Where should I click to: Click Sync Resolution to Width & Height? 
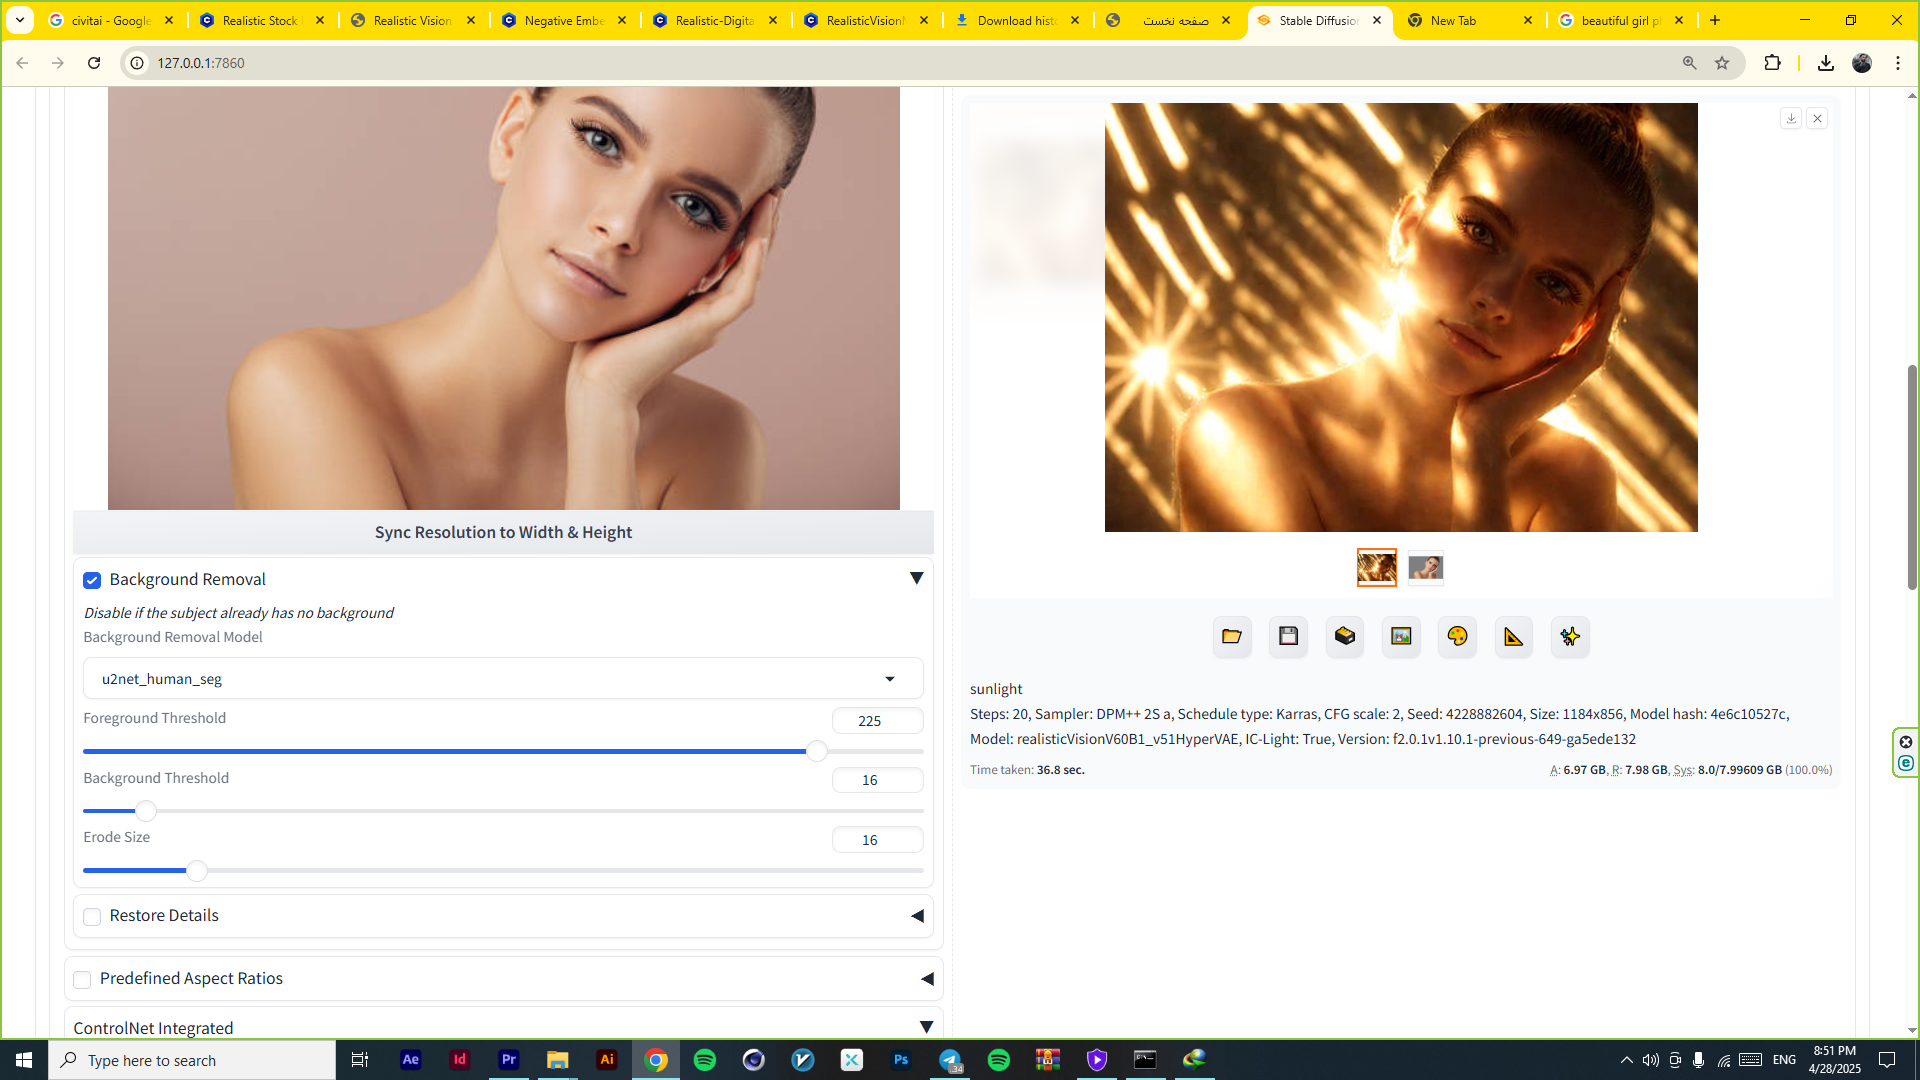coord(503,533)
